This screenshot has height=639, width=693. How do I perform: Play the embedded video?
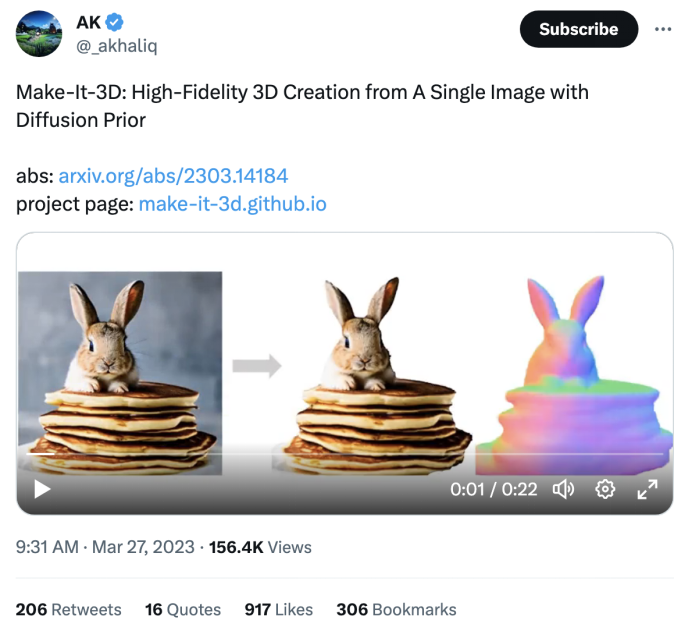(42, 489)
